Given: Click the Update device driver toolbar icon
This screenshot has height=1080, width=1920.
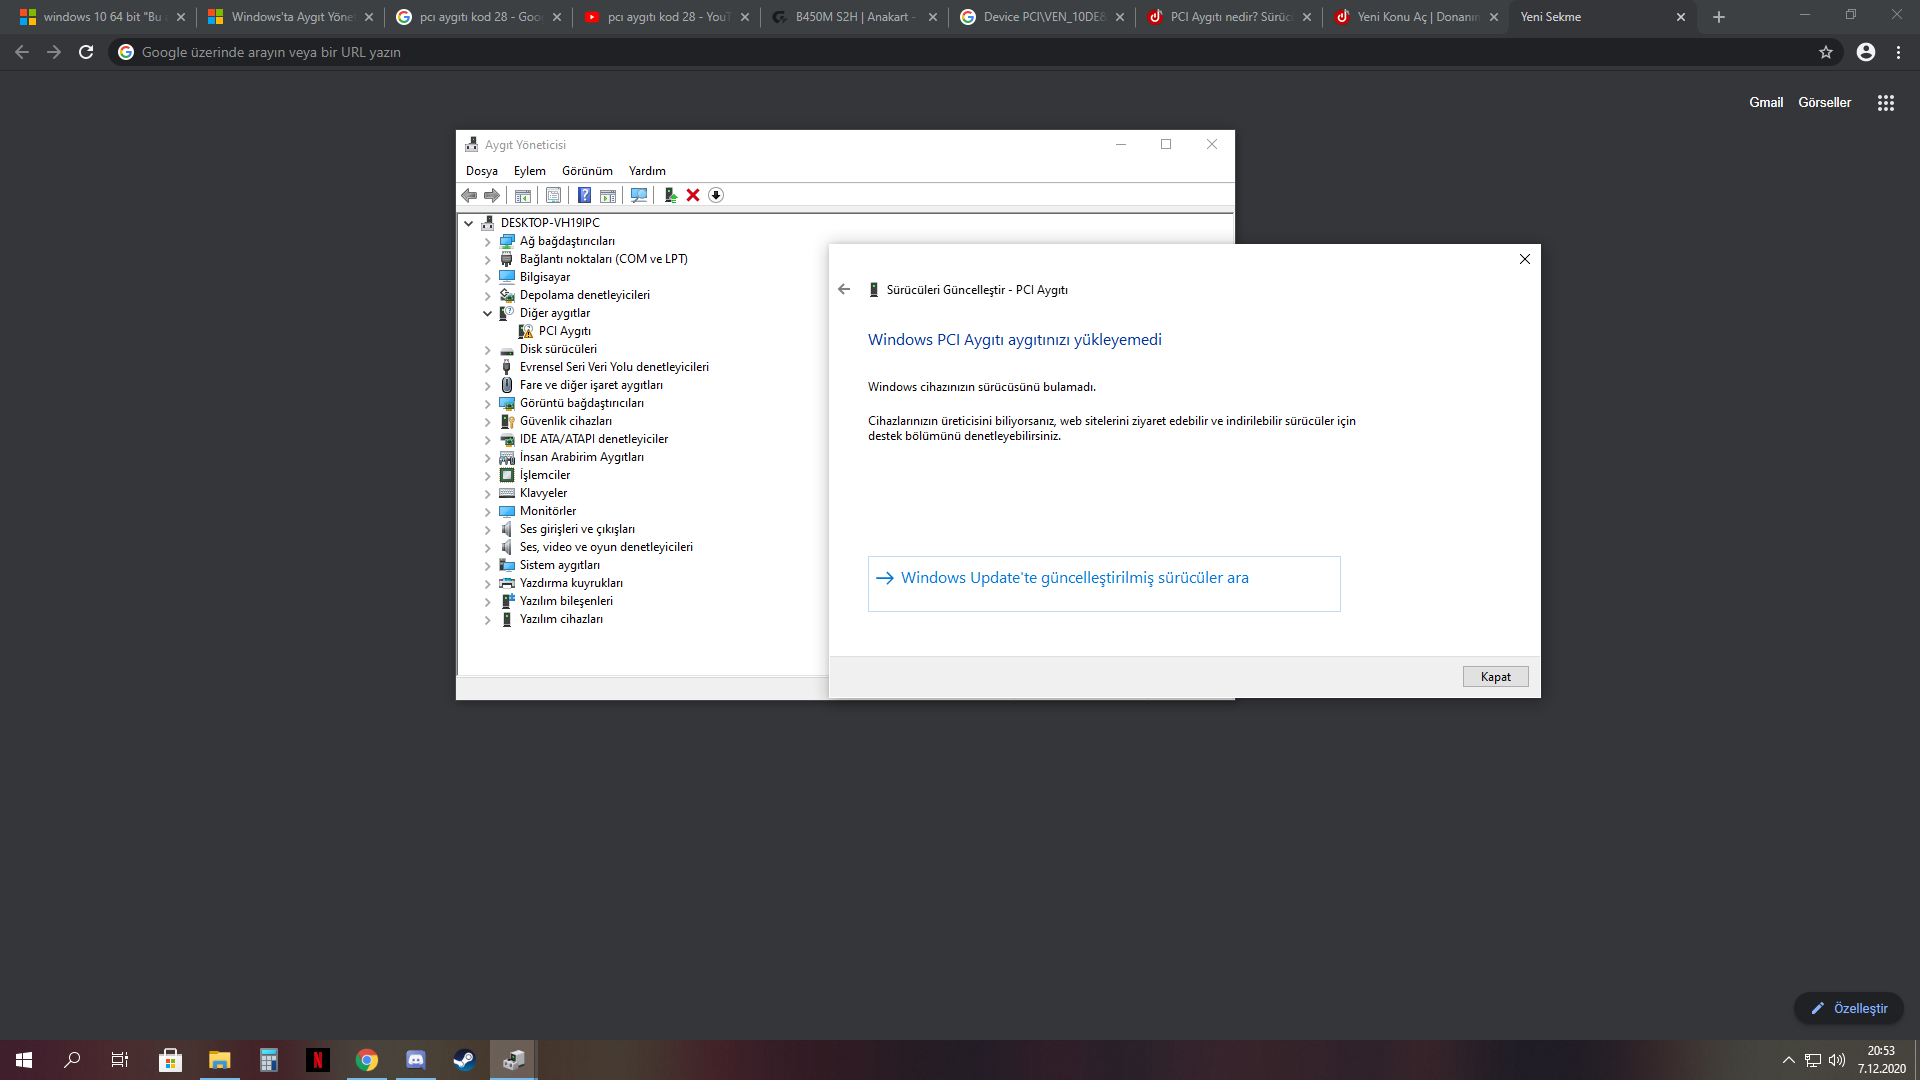Looking at the screenshot, I should [670, 195].
